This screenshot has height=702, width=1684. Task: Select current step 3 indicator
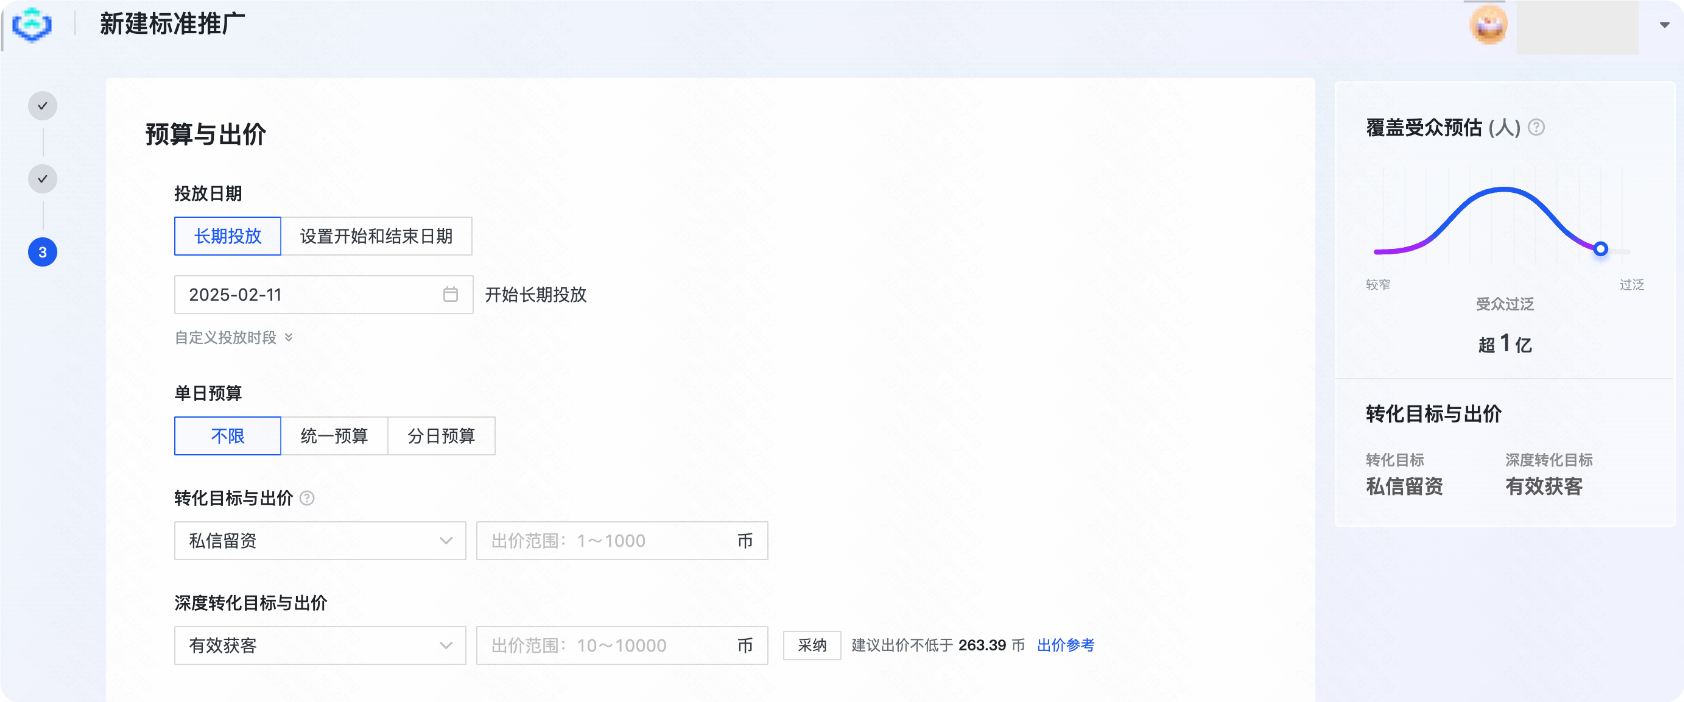click(42, 252)
